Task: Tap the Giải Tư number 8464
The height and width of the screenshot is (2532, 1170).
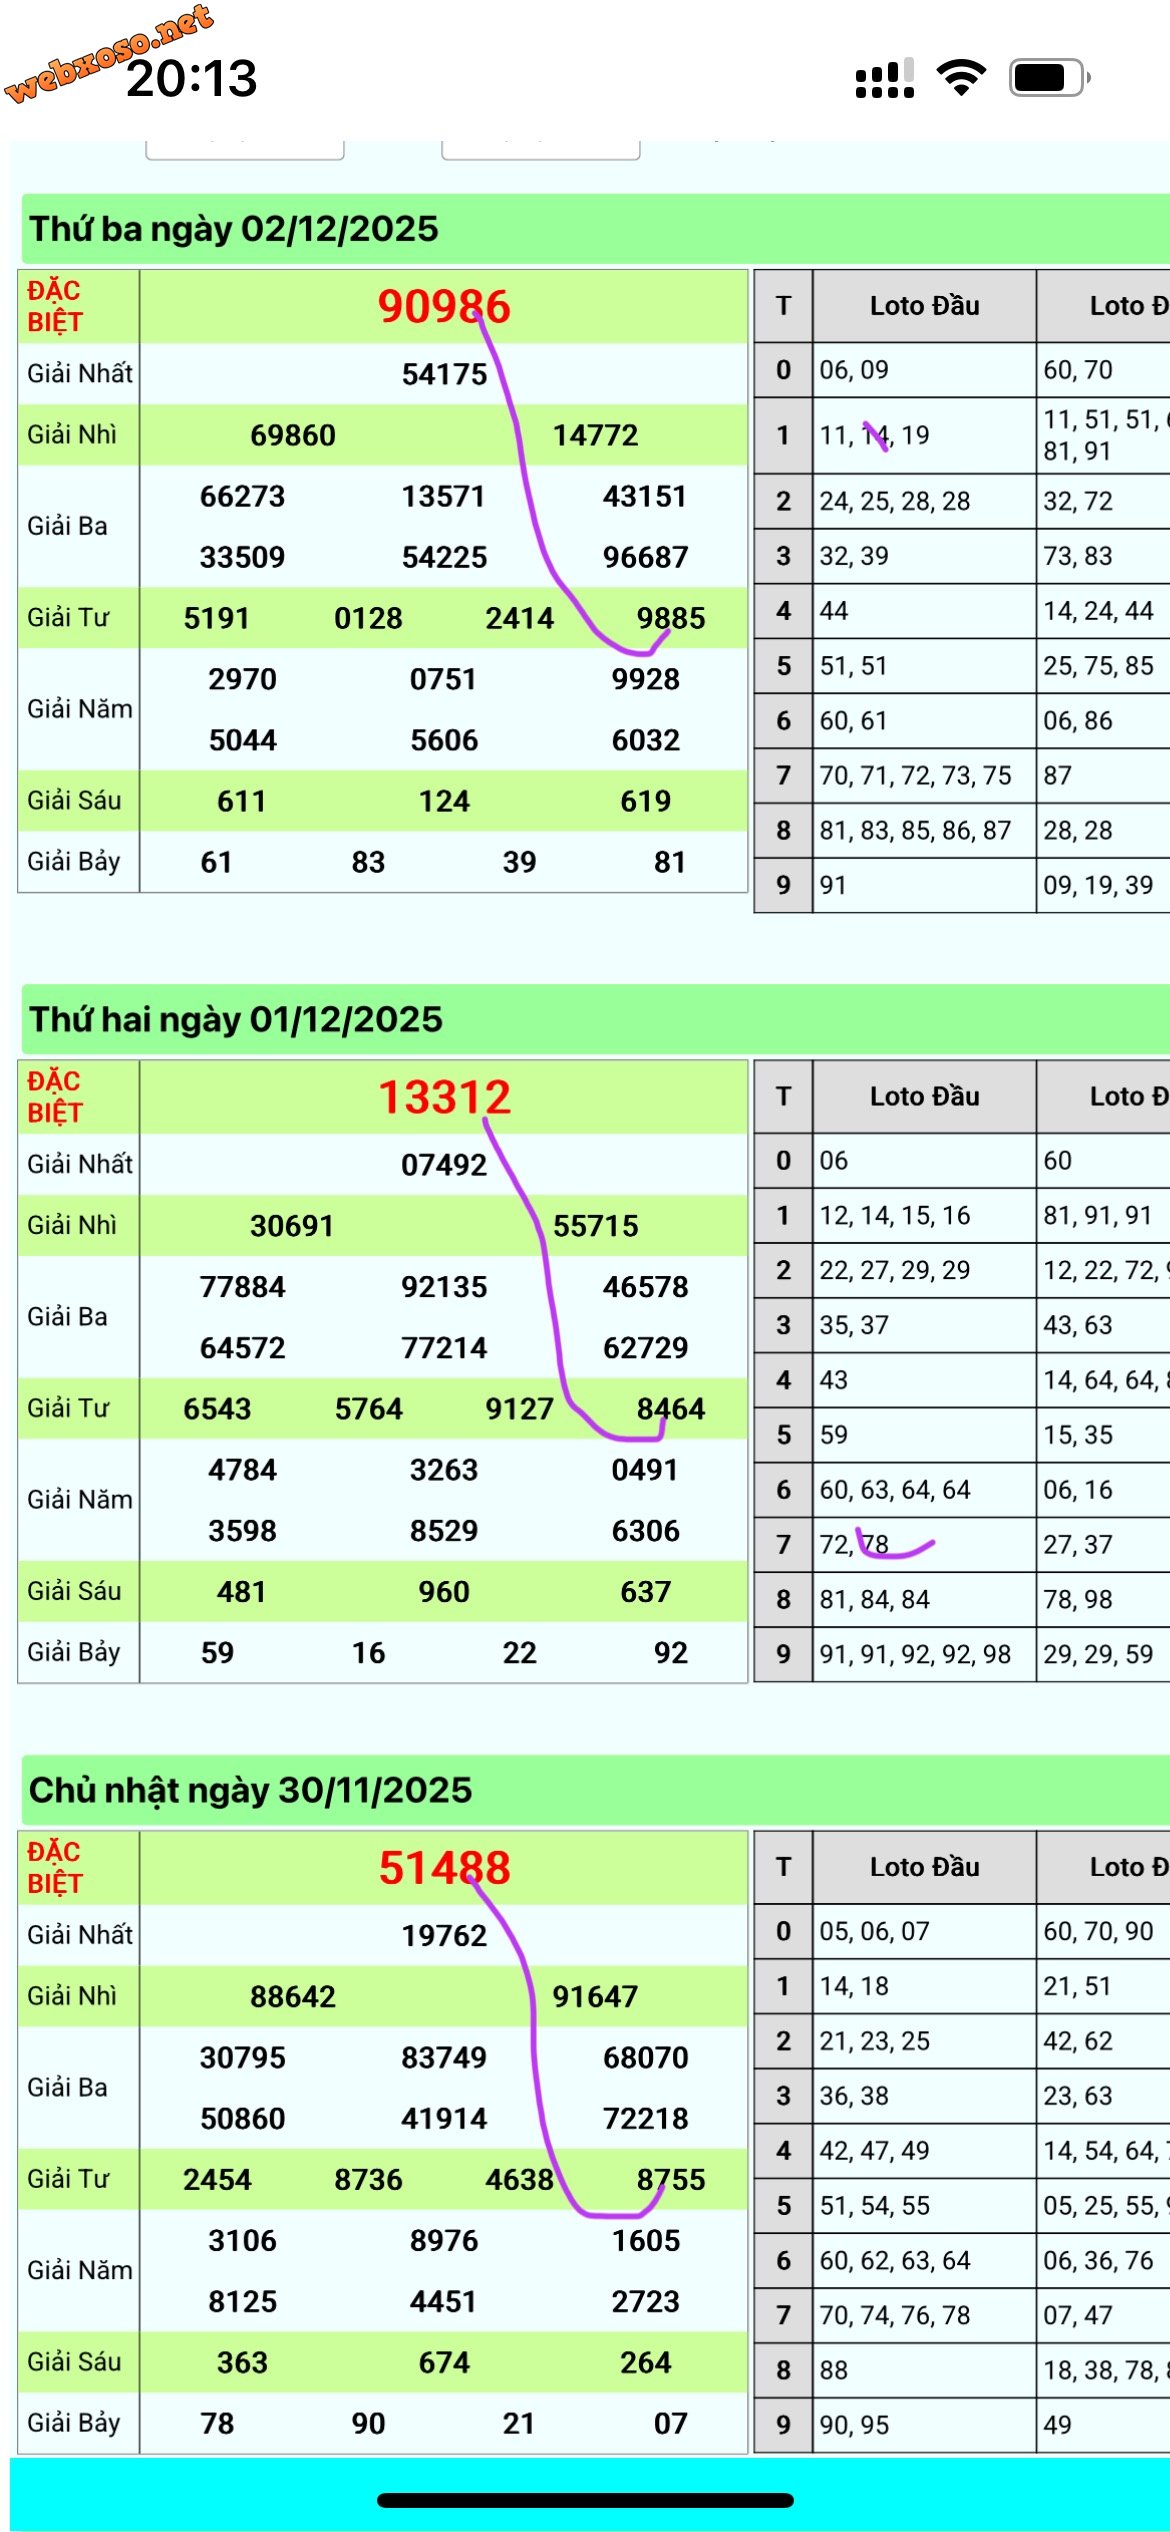Action: (670, 1409)
